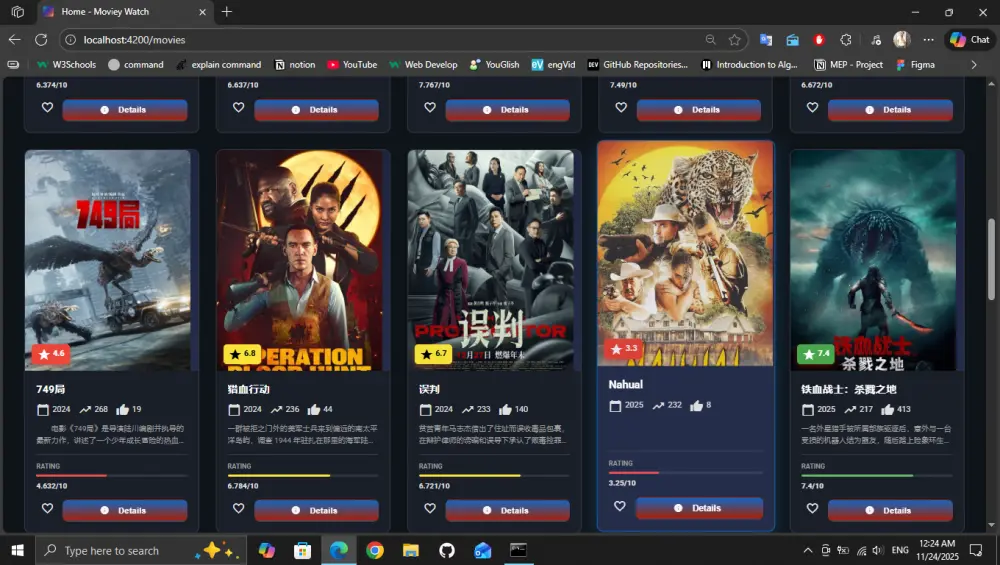
Task: Open the W3Schools bookmark
Action: 66,64
